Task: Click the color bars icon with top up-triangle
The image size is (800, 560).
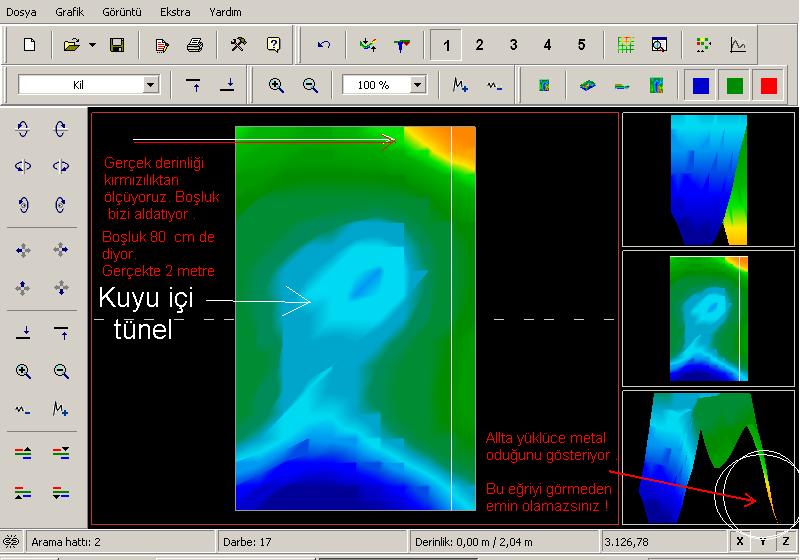Action: 23,453
